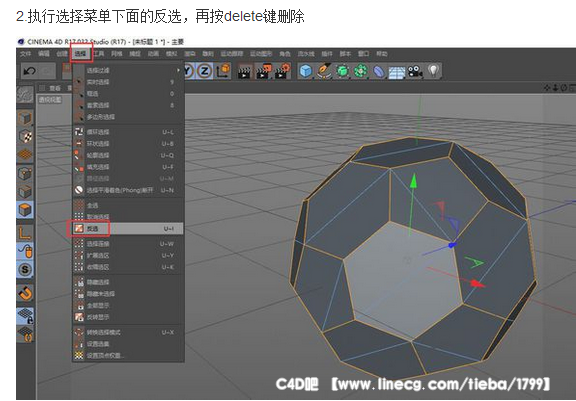576x401 pixels.
Task: Choose Loop Selection with shortcut U~L
Action: click(x=128, y=132)
